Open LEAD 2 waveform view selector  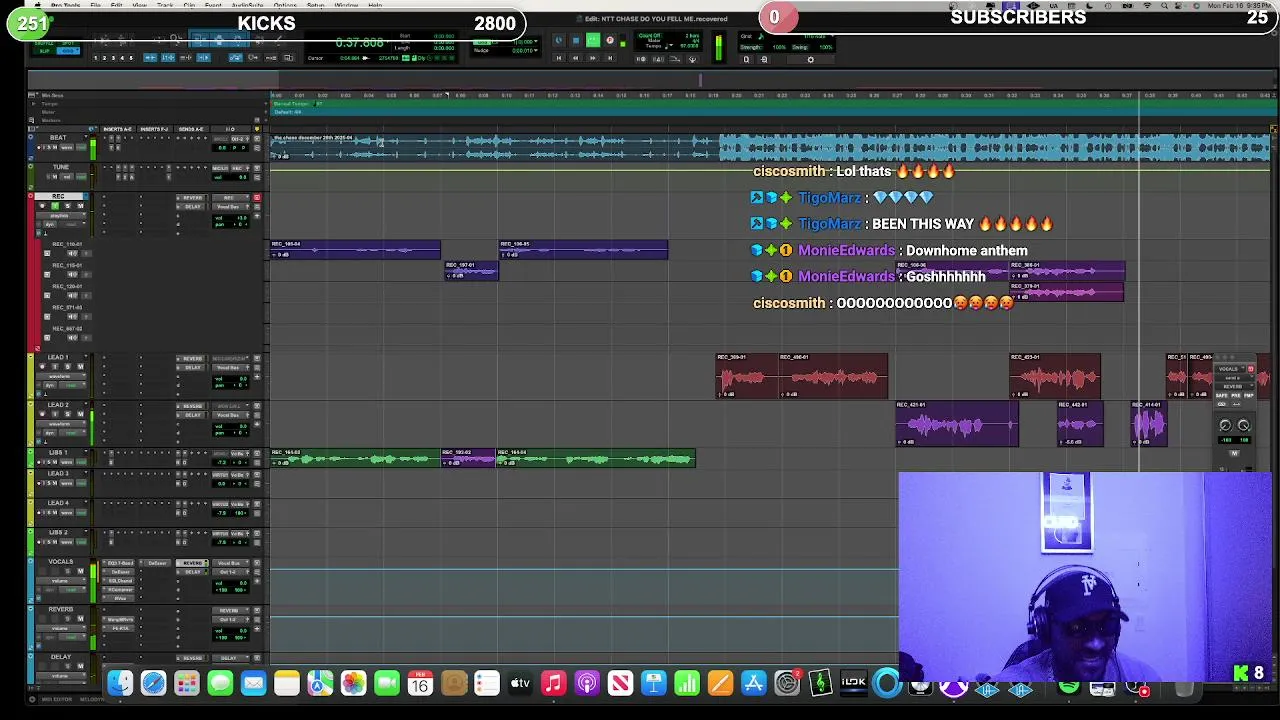(x=60, y=424)
